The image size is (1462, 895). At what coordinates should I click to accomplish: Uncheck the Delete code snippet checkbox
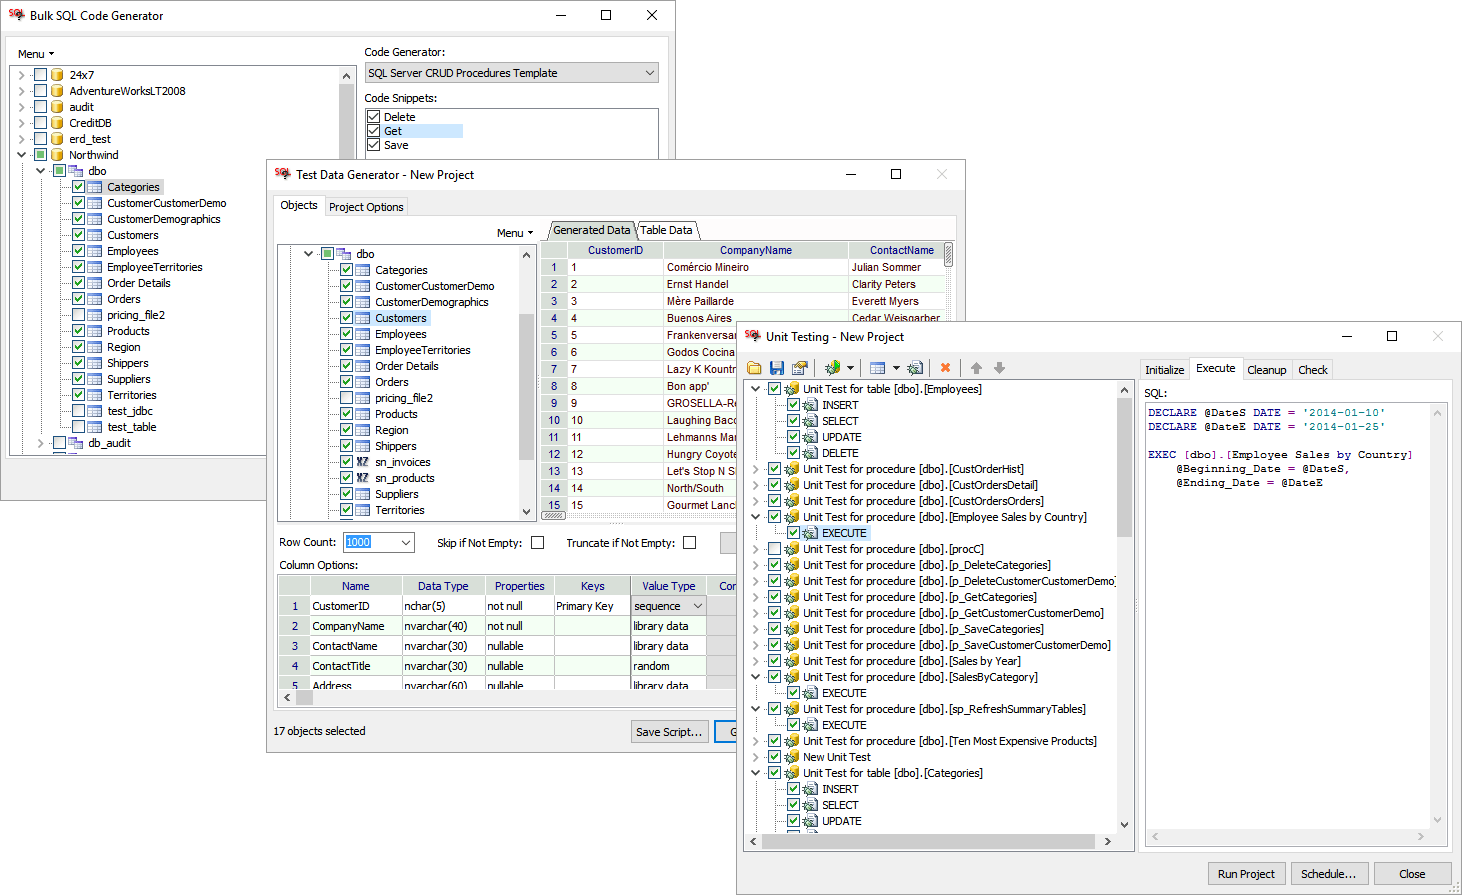point(374,117)
